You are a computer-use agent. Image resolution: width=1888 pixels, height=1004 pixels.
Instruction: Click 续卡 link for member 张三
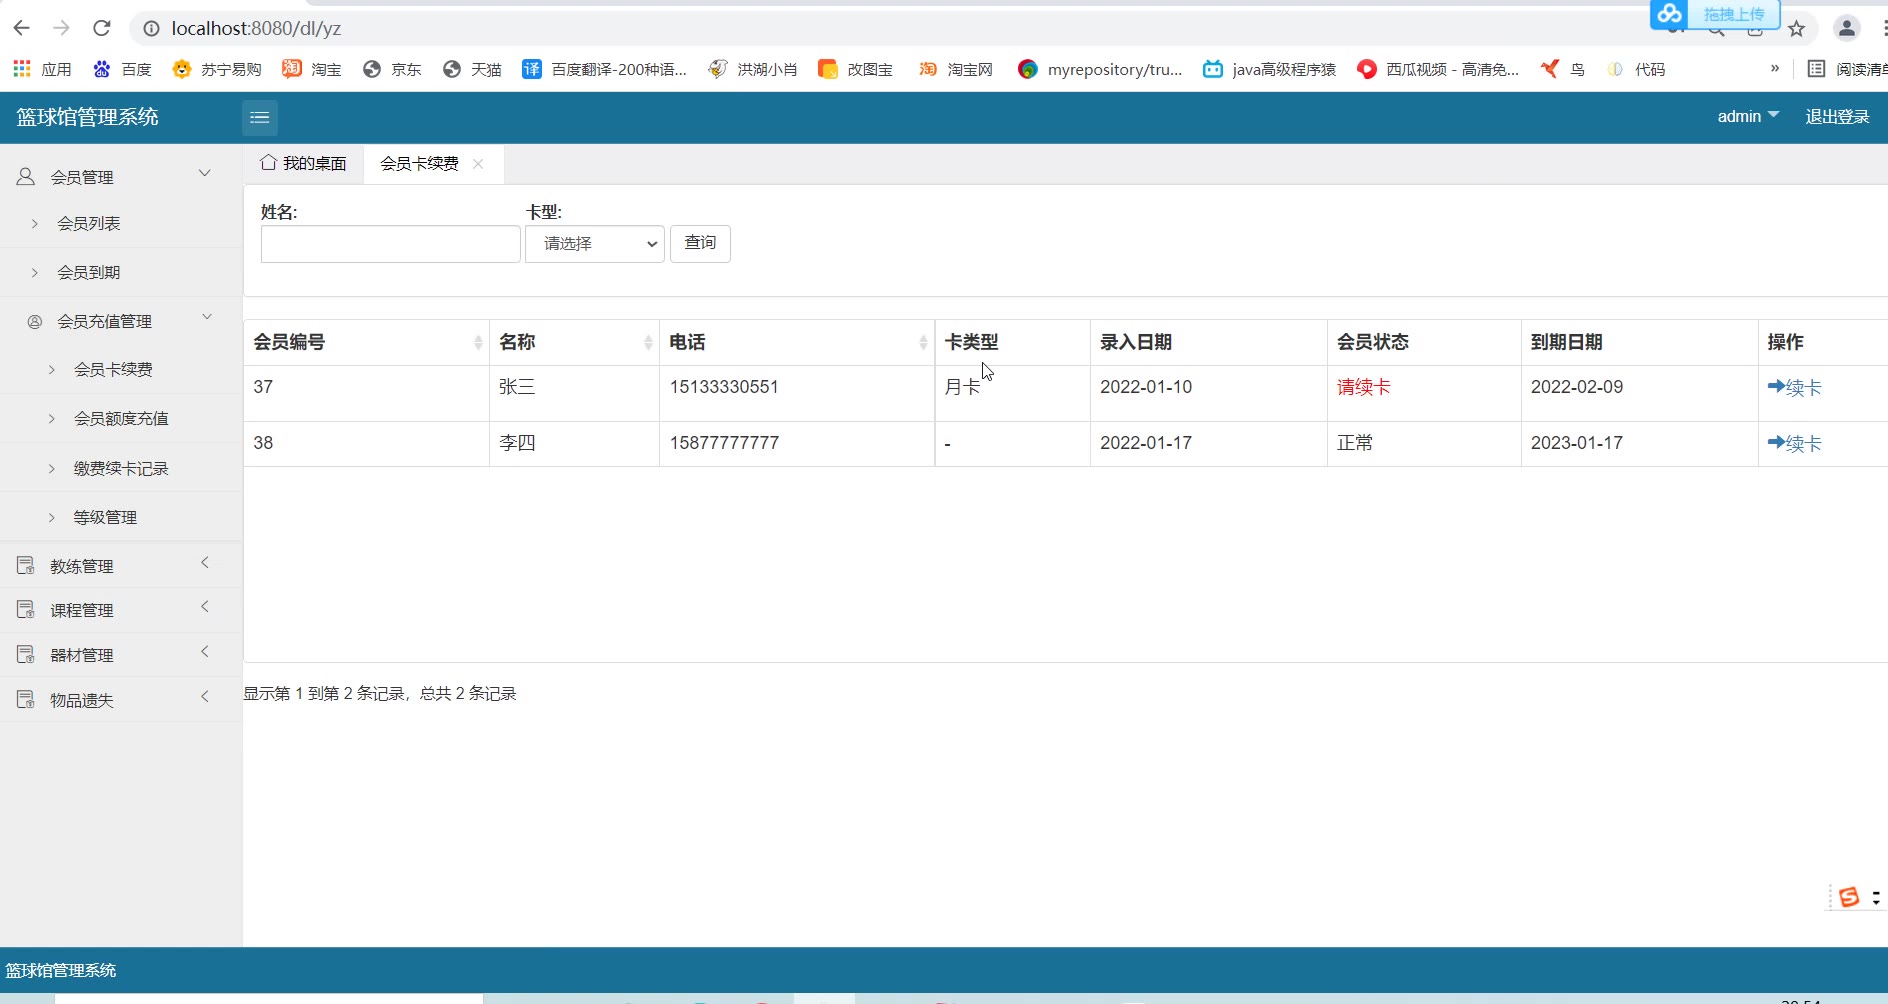[1795, 387]
